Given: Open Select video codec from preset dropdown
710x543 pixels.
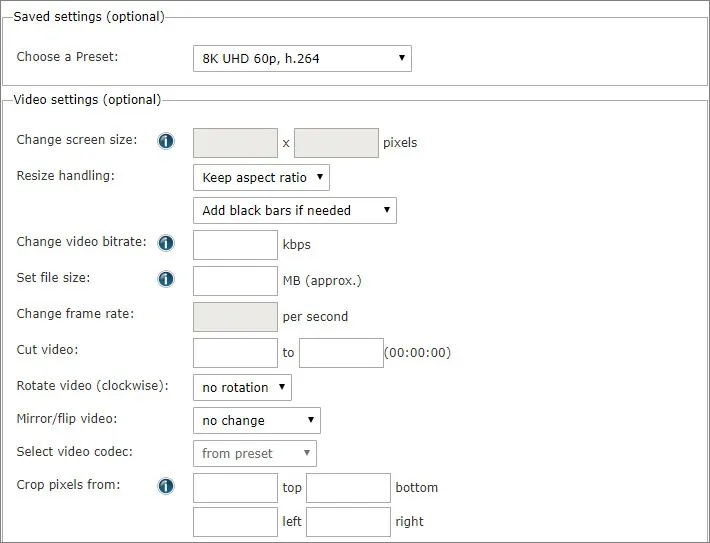Looking at the screenshot, I should point(255,453).
